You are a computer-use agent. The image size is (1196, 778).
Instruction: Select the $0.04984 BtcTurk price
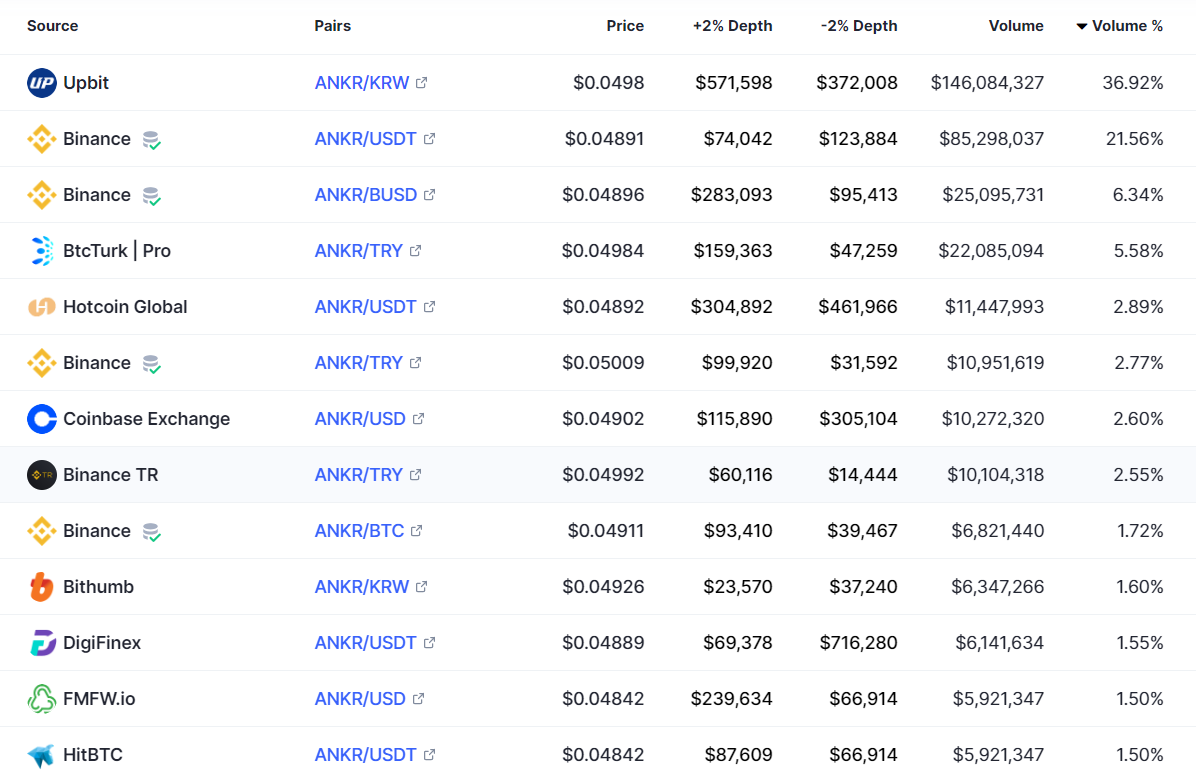[x=603, y=251]
